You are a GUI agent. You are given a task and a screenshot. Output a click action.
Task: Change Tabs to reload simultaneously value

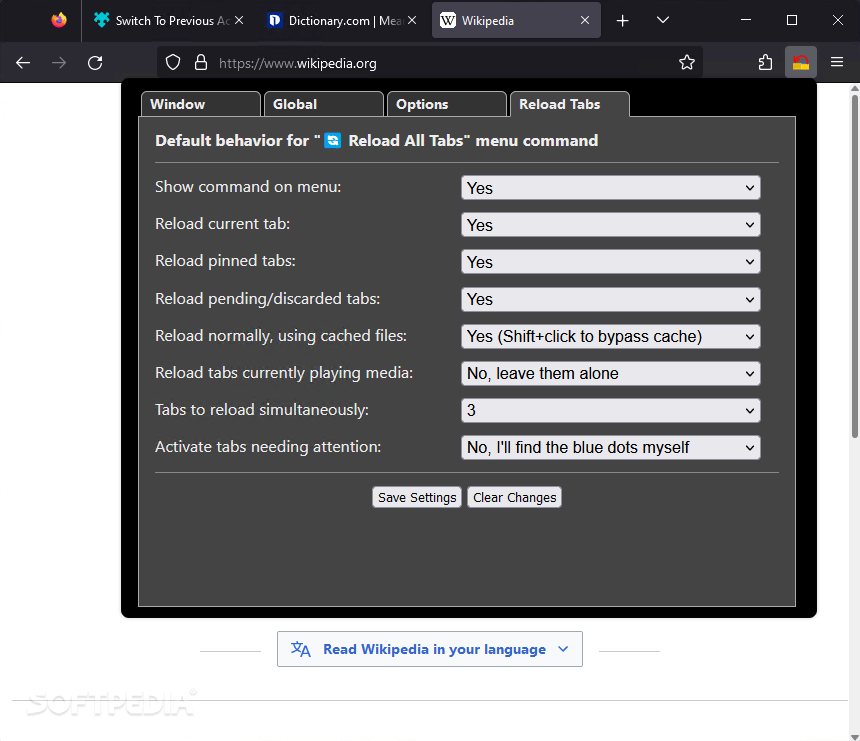[x=610, y=410]
